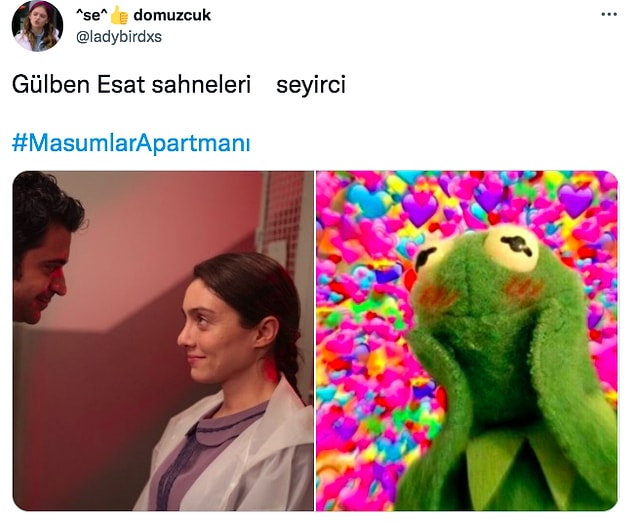
Task: Open the @ladybirdxs profile handle
Action: [x=119, y=37]
